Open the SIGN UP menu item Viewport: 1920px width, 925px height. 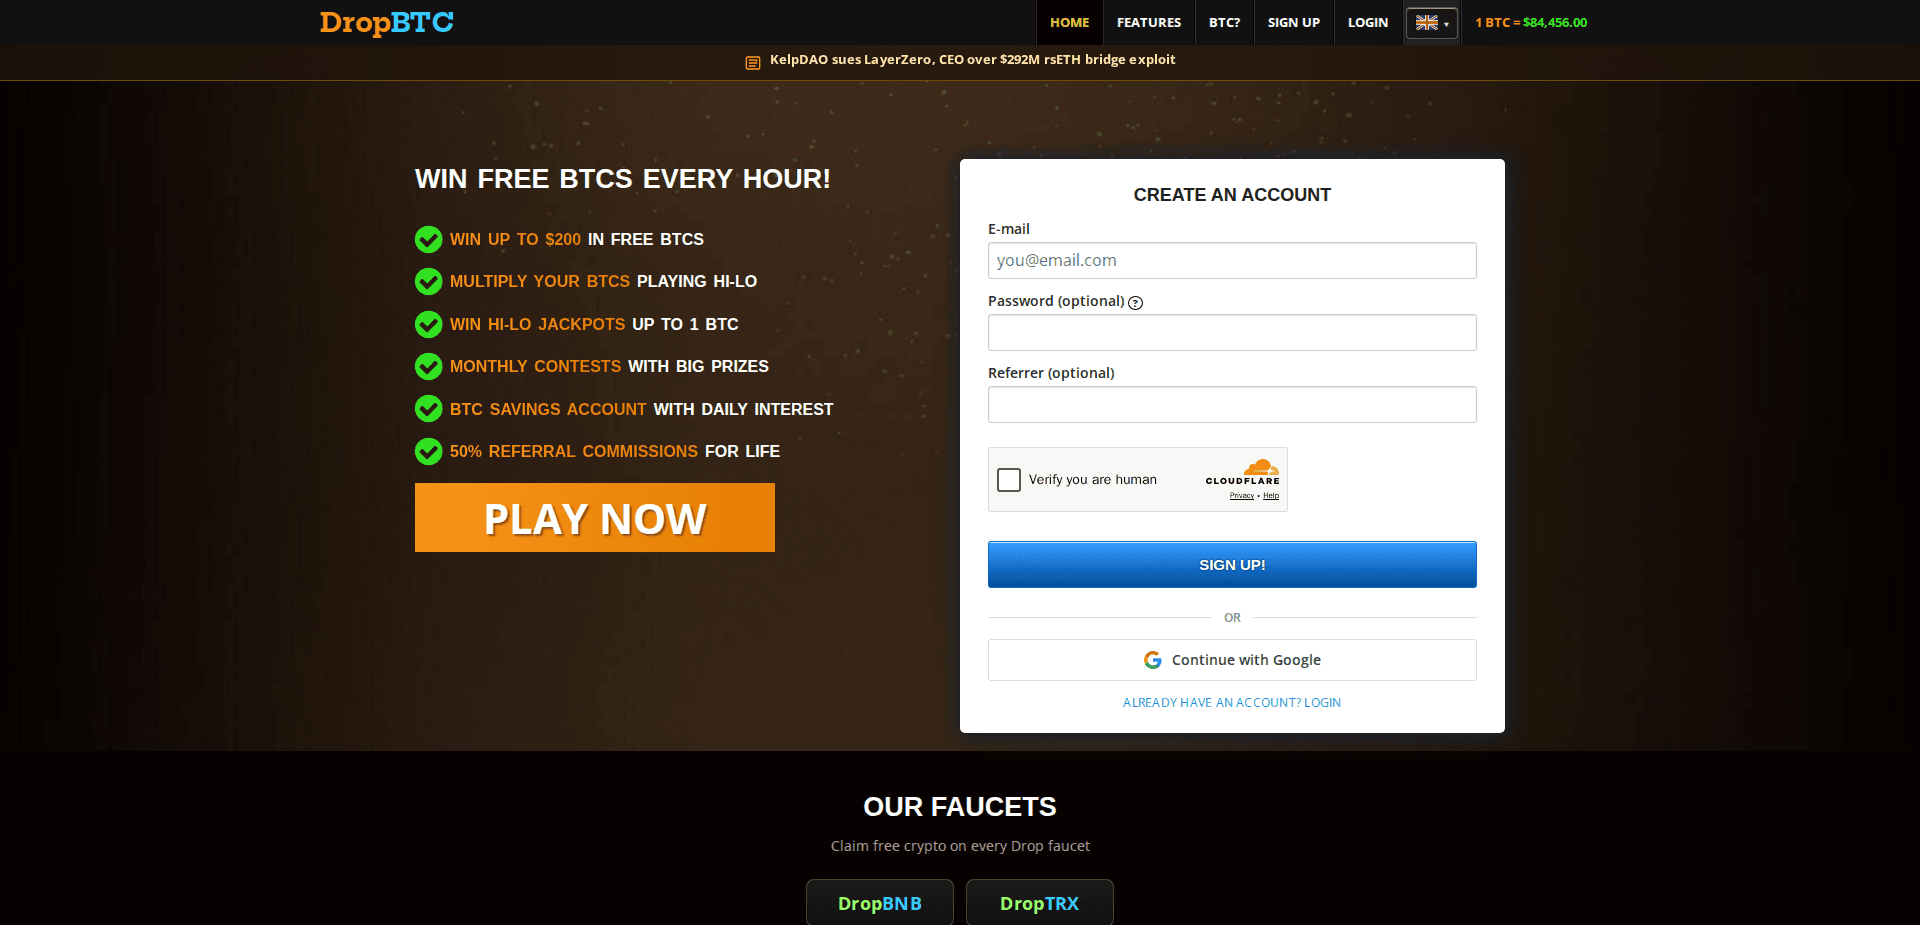pyautogui.click(x=1294, y=22)
